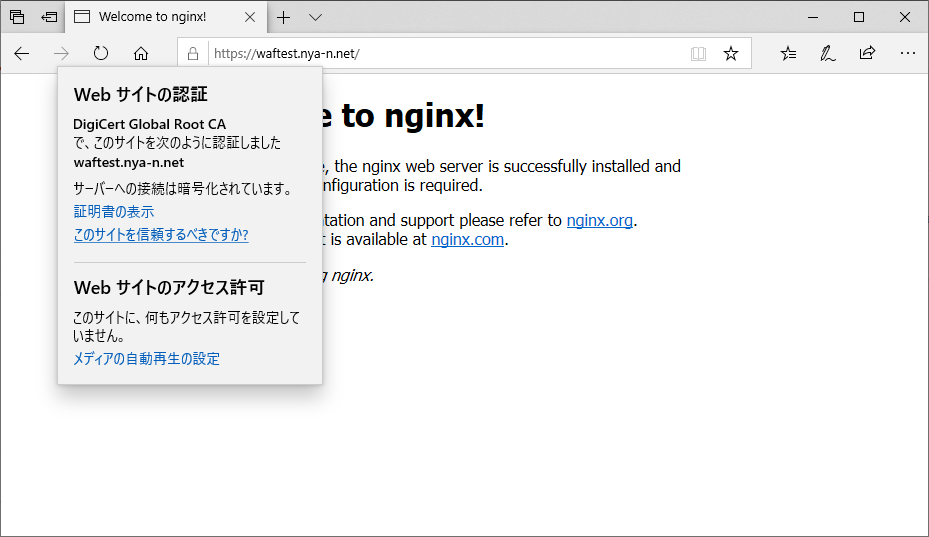The height and width of the screenshot is (537, 929).
Task: Maximize the browser window
Action: coord(858,17)
